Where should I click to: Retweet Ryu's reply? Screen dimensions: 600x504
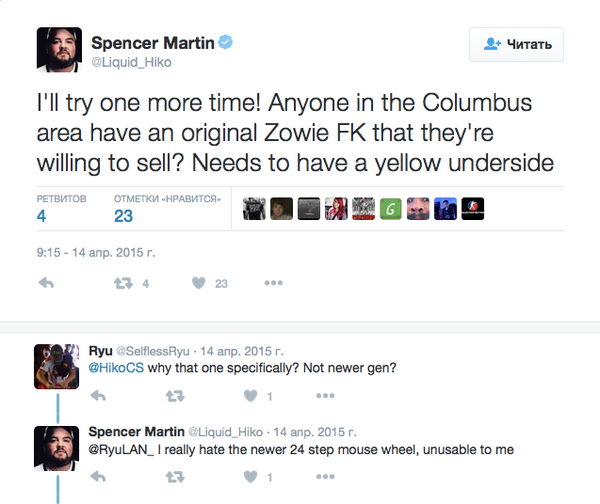tap(174, 396)
